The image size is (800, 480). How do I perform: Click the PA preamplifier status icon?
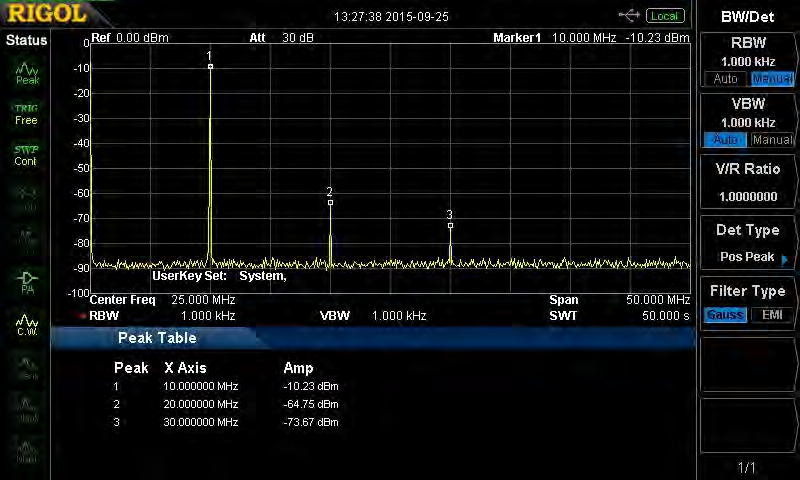(x=27, y=282)
